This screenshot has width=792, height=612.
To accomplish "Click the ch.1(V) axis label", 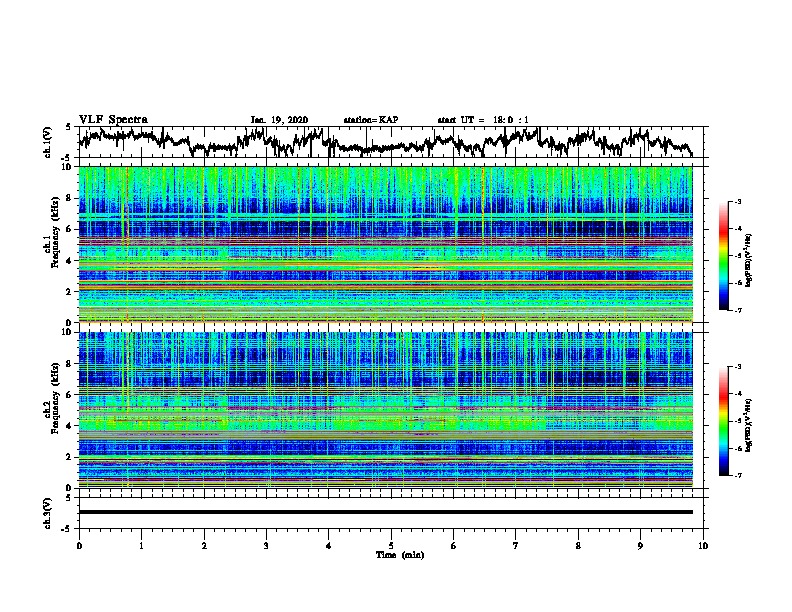I will pos(48,142).
